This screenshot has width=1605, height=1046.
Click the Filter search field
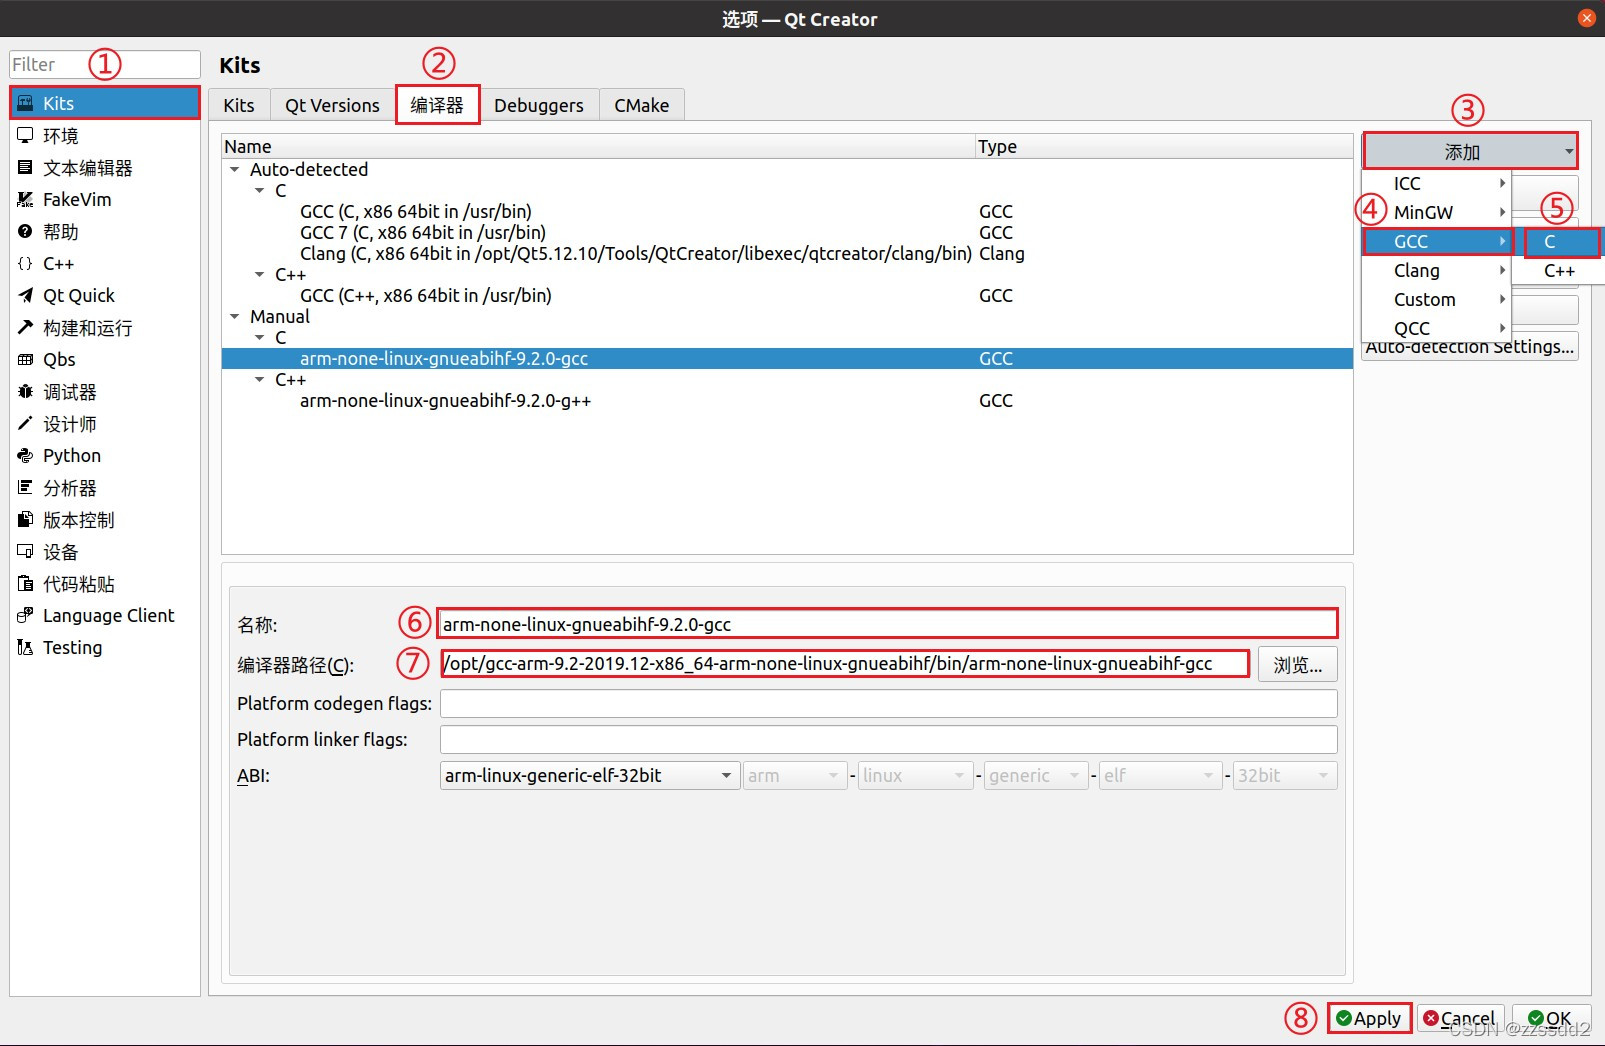pos(104,64)
